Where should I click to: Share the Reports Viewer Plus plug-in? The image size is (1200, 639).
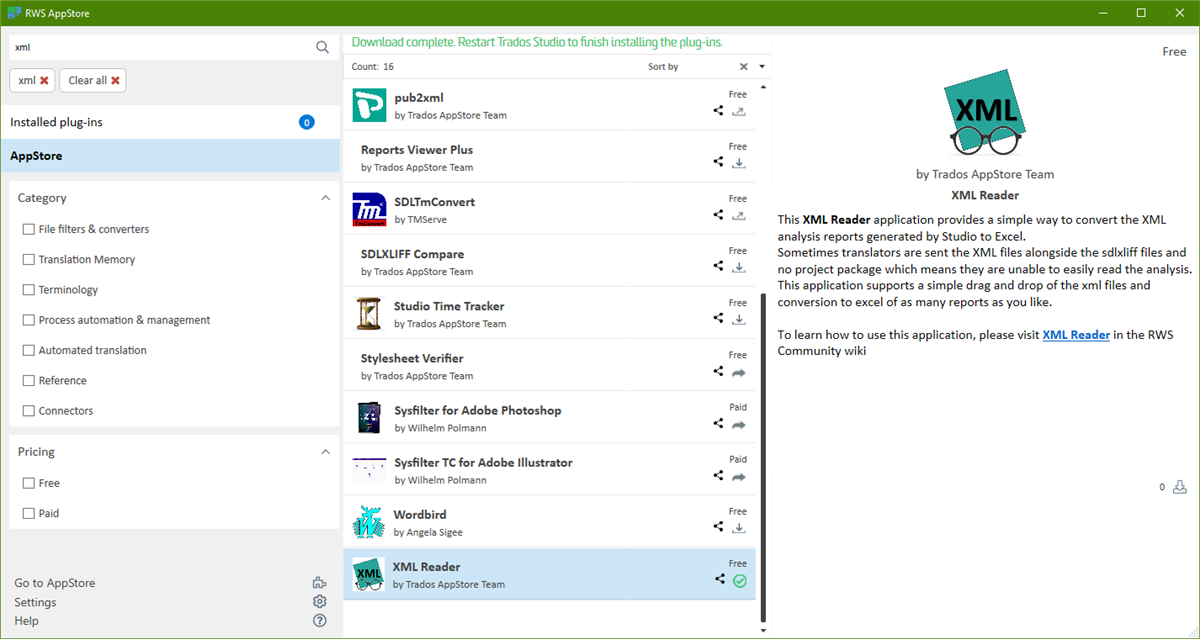pyautogui.click(x=718, y=163)
